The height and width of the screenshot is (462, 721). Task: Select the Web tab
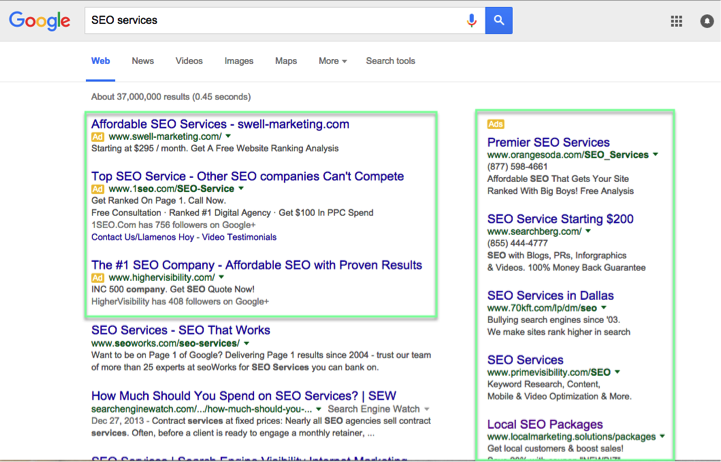tap(100, 61)
